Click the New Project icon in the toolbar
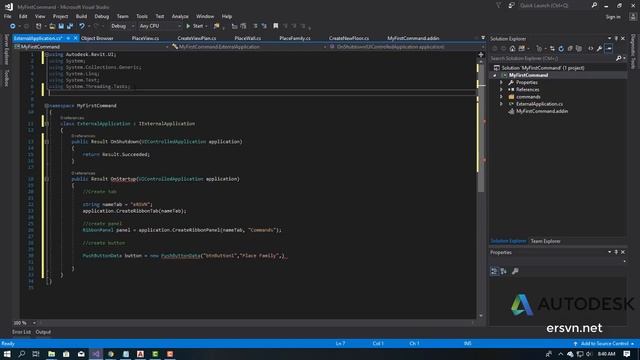 coord(38,26)
